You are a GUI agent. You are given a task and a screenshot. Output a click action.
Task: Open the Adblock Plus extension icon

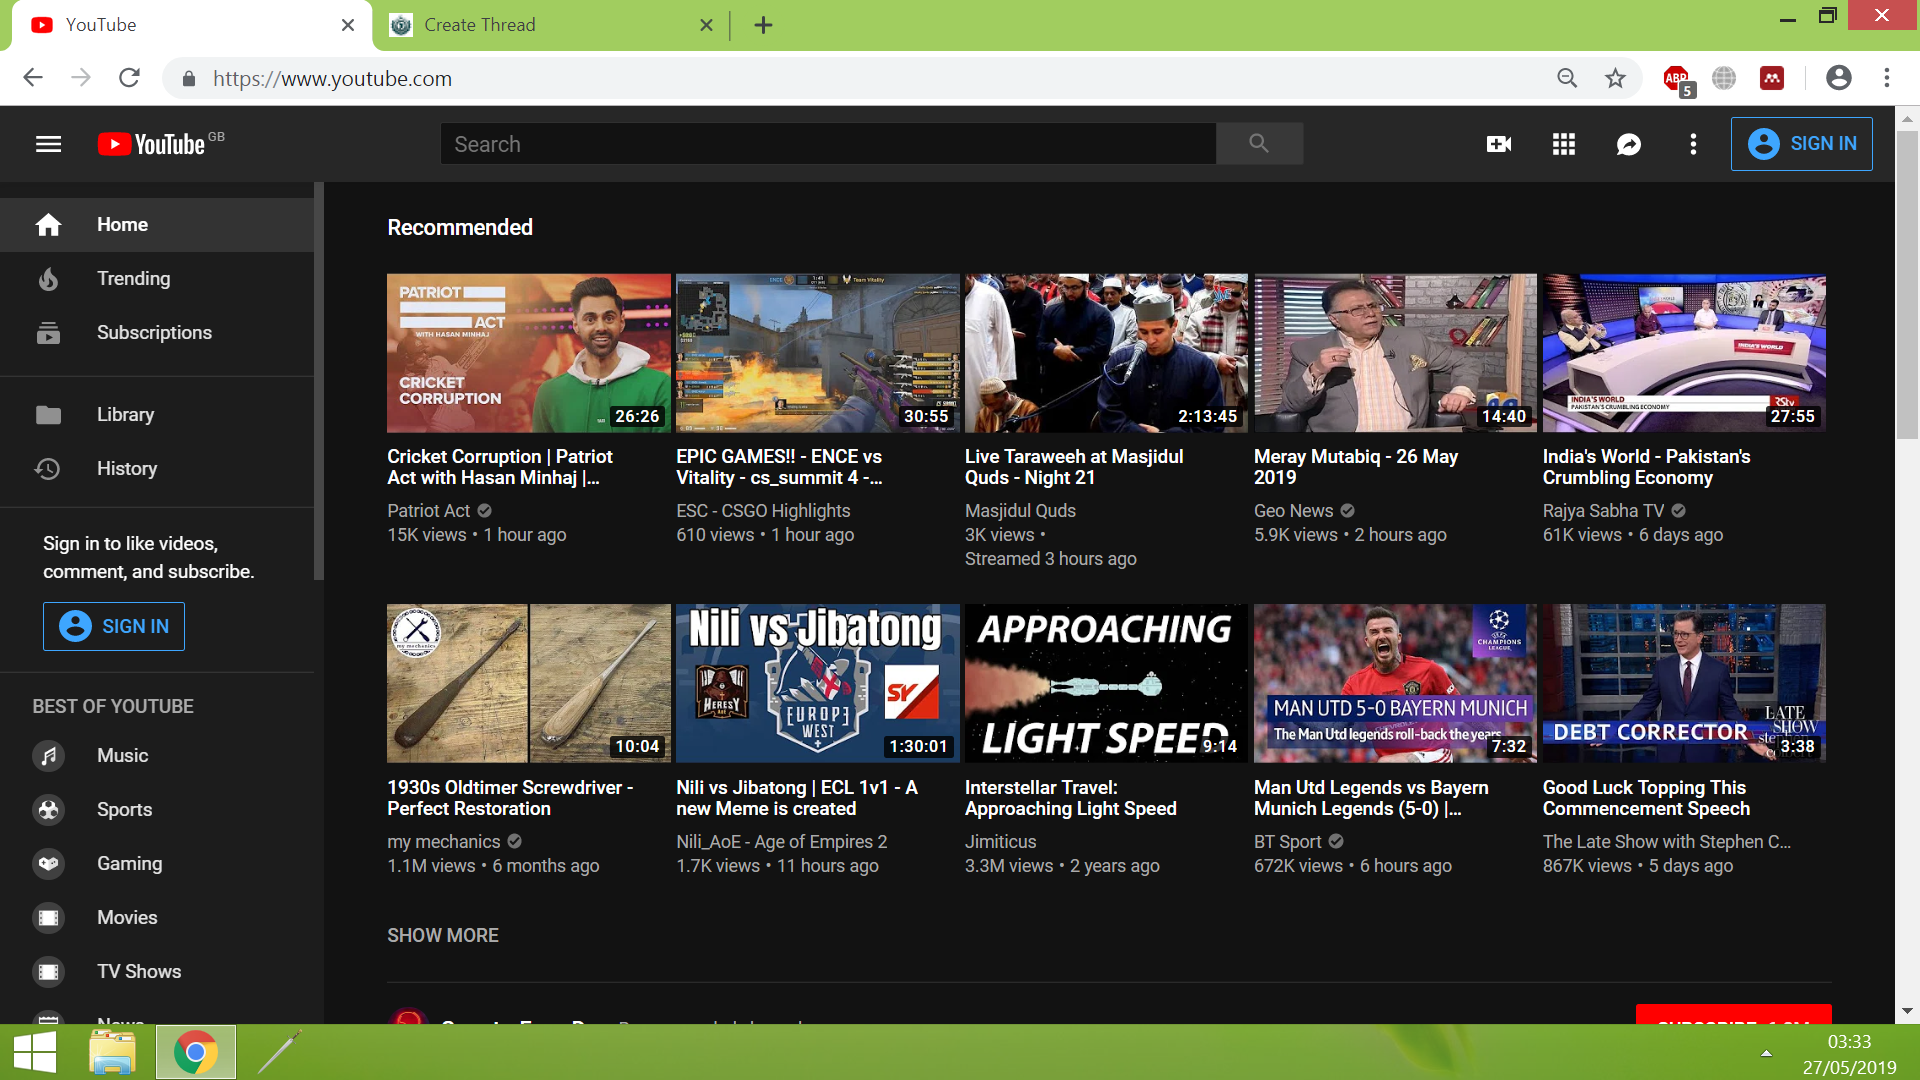coord(1677,79)
